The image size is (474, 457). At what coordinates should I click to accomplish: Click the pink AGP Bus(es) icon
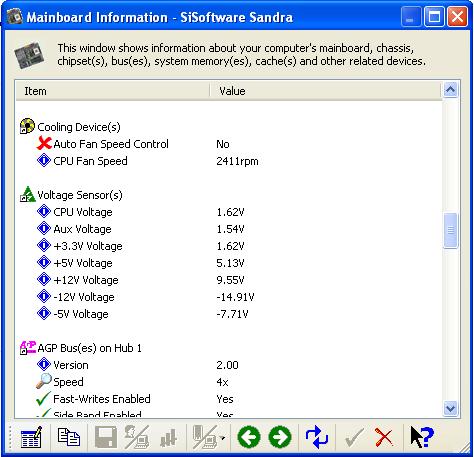pos(28,348)
